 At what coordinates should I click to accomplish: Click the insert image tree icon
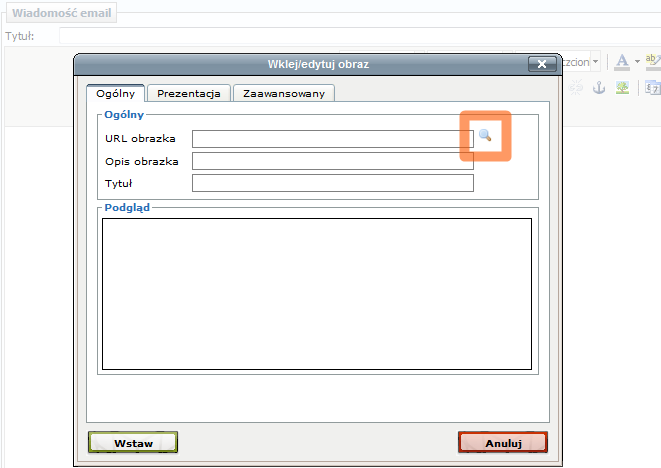pos(623,88)
